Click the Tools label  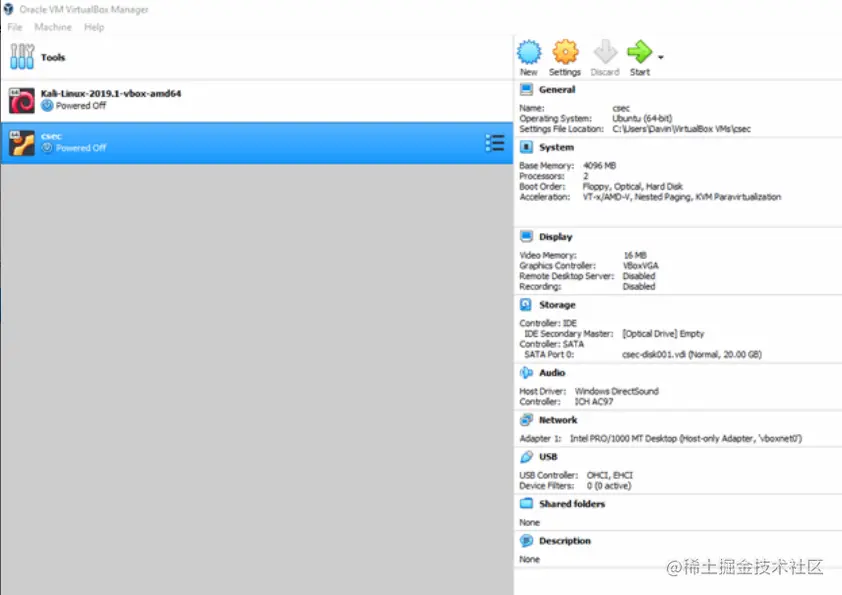point(53,57)
